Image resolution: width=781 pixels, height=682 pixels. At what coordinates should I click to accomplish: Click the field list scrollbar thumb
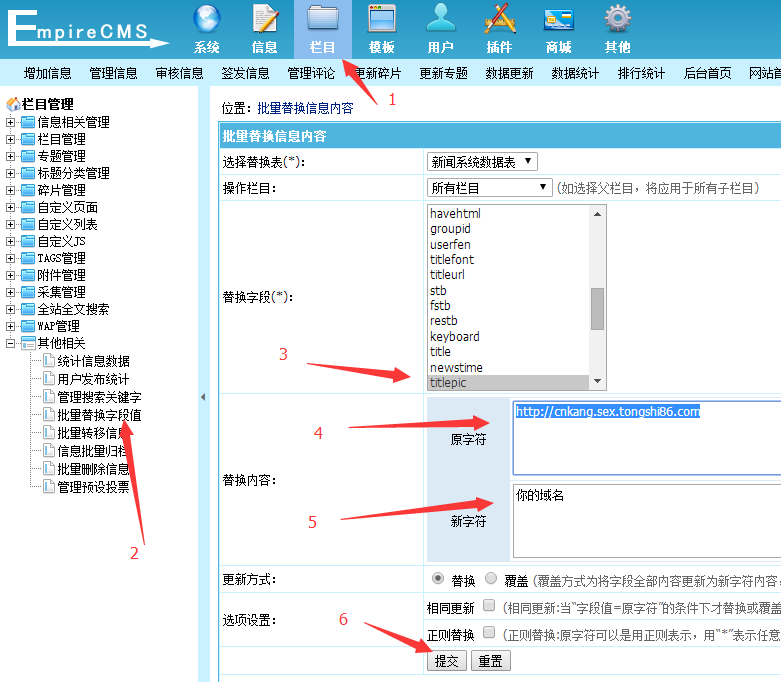pyautogui.click(x=597, y=309)
